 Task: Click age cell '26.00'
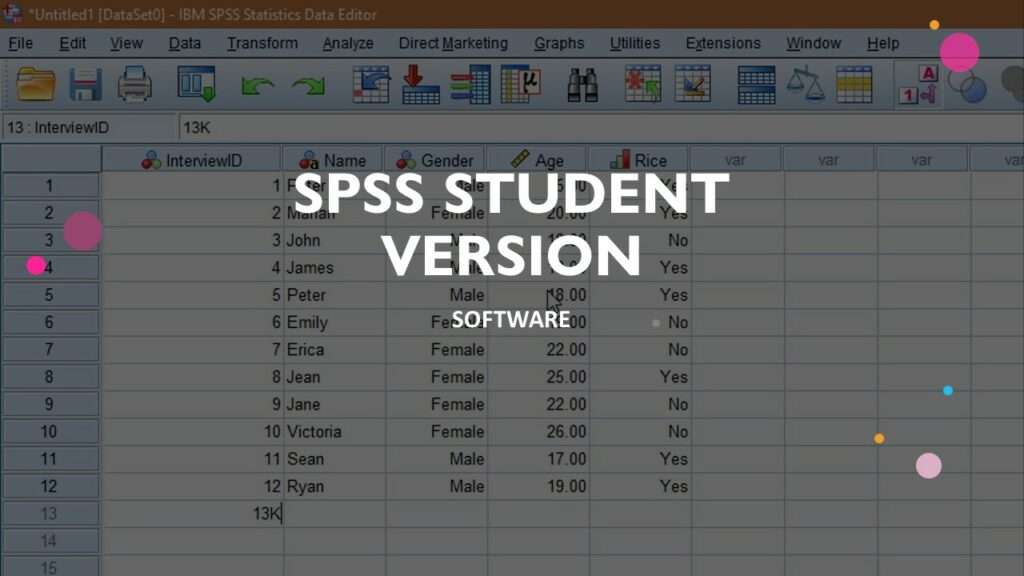click(x=539, y=432)
